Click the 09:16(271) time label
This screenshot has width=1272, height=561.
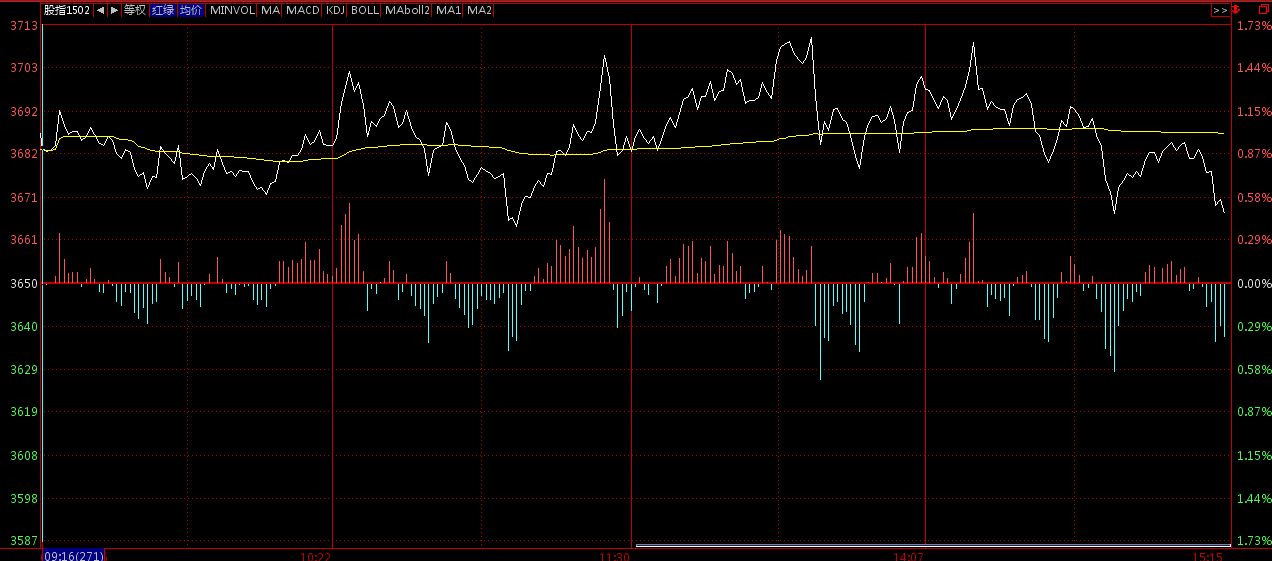tap(73, 555)
